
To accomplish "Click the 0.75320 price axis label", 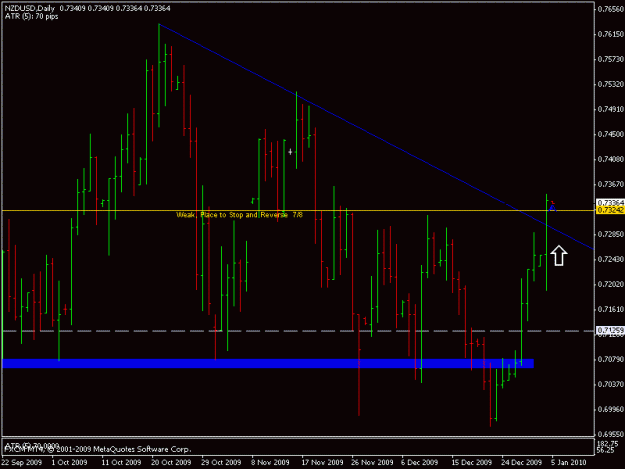I will [611, 84].
